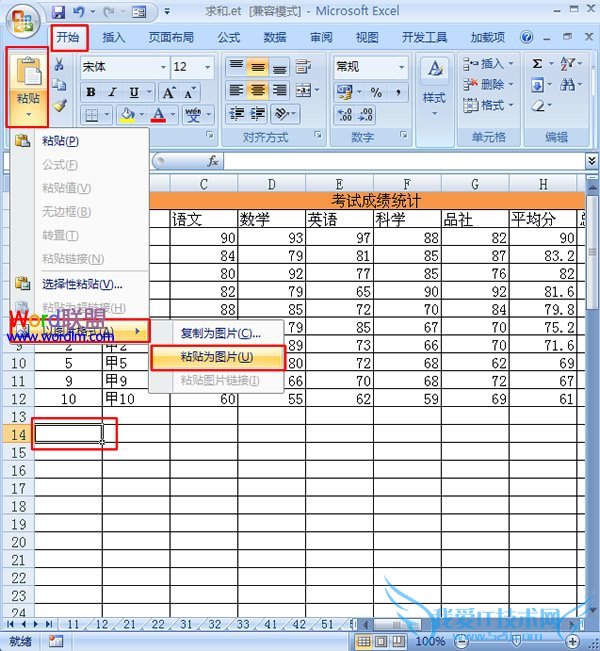Click the Clear eraser icon
The height and width of the screenshot is (651, 600).
click(538, 106)
